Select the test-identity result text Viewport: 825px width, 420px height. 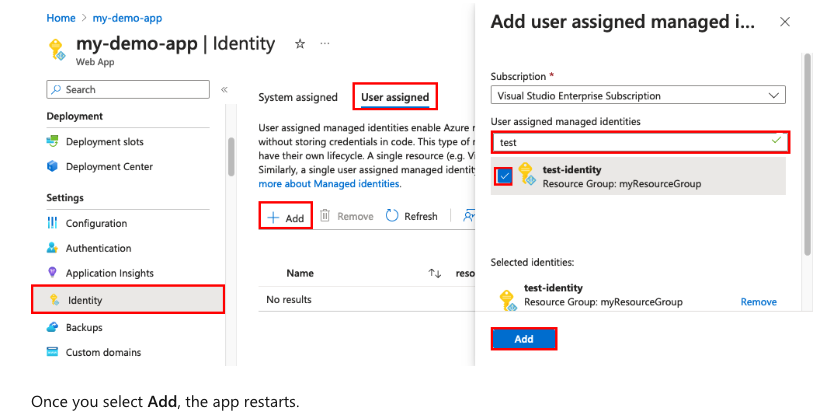[621, 176]
